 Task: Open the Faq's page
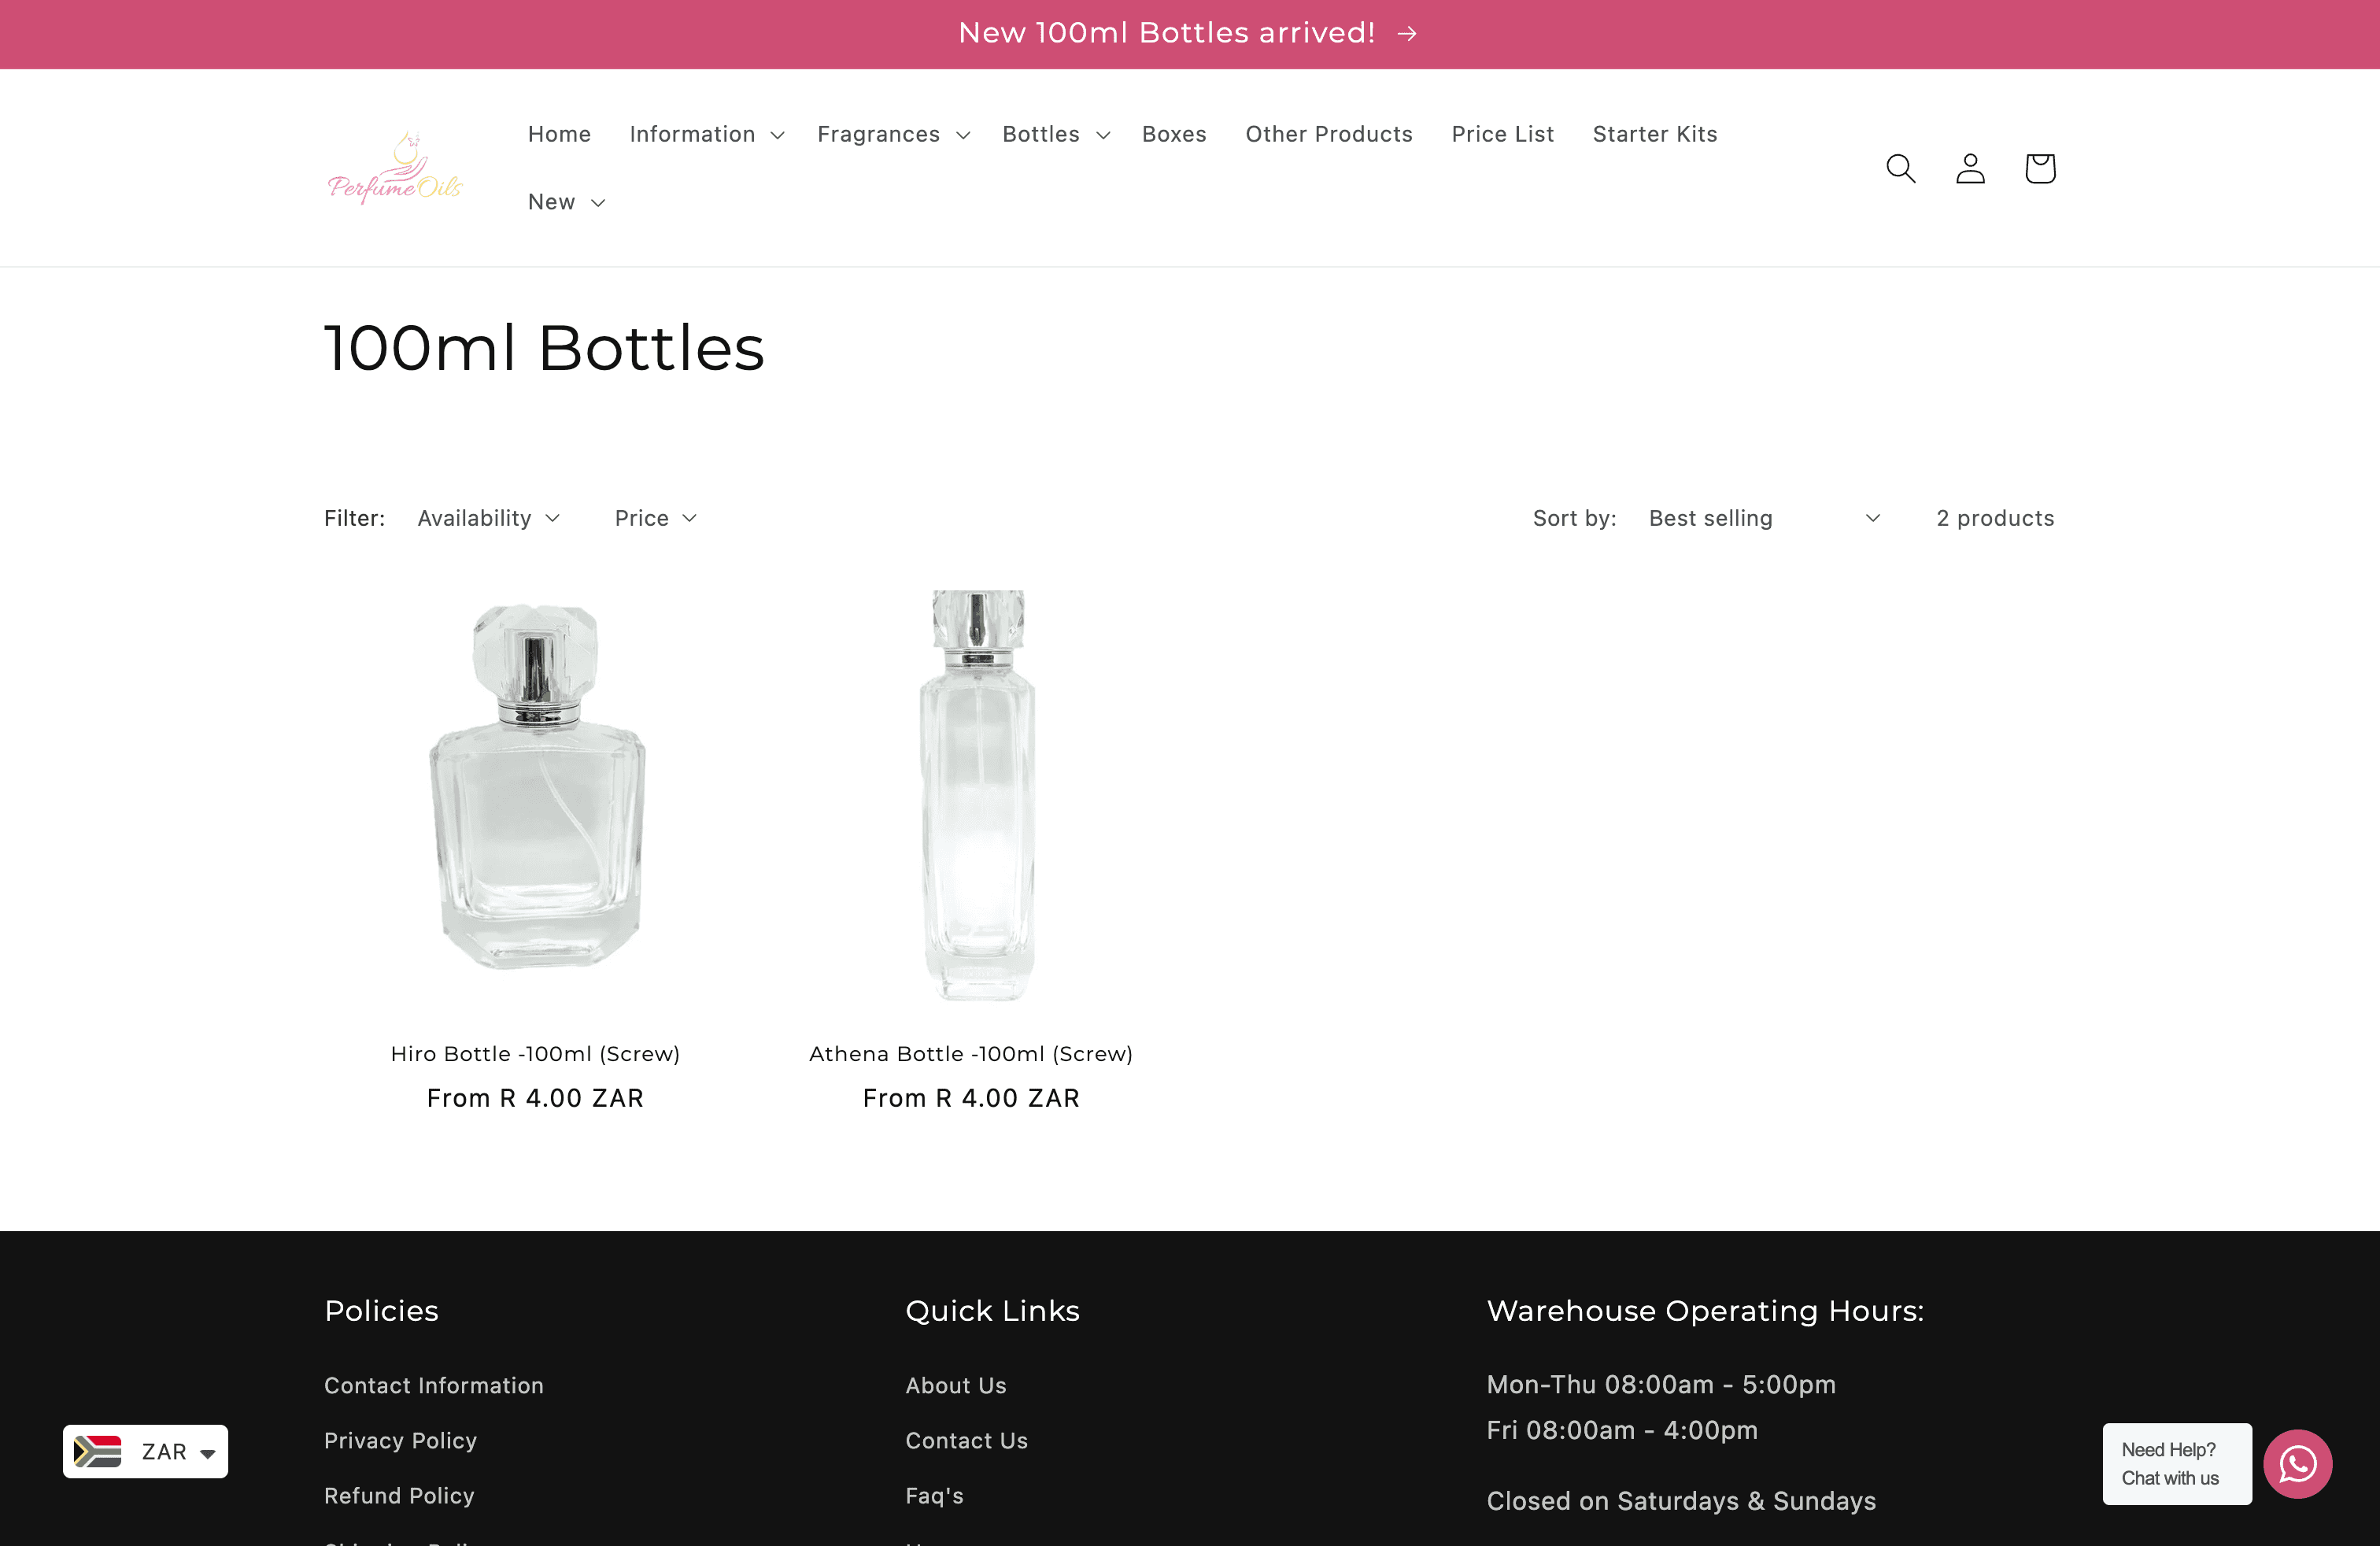tap(933, 1495)
